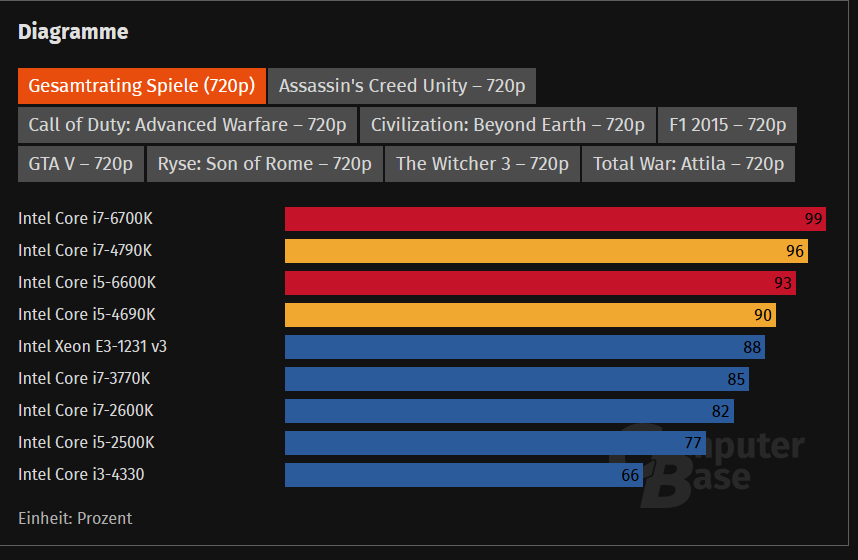Image resolution: width=858 pixels, height=560 pixels.
Task: Click the Intel Core i7-4790K label
Action: 85,251
